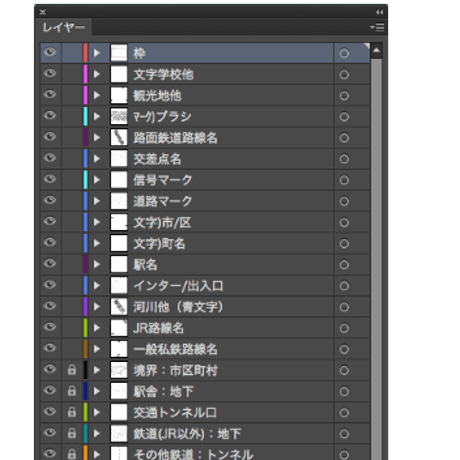
Task: Select the 河川他（青文字）layer thumbnail
Action: click(x=119, y=307)
